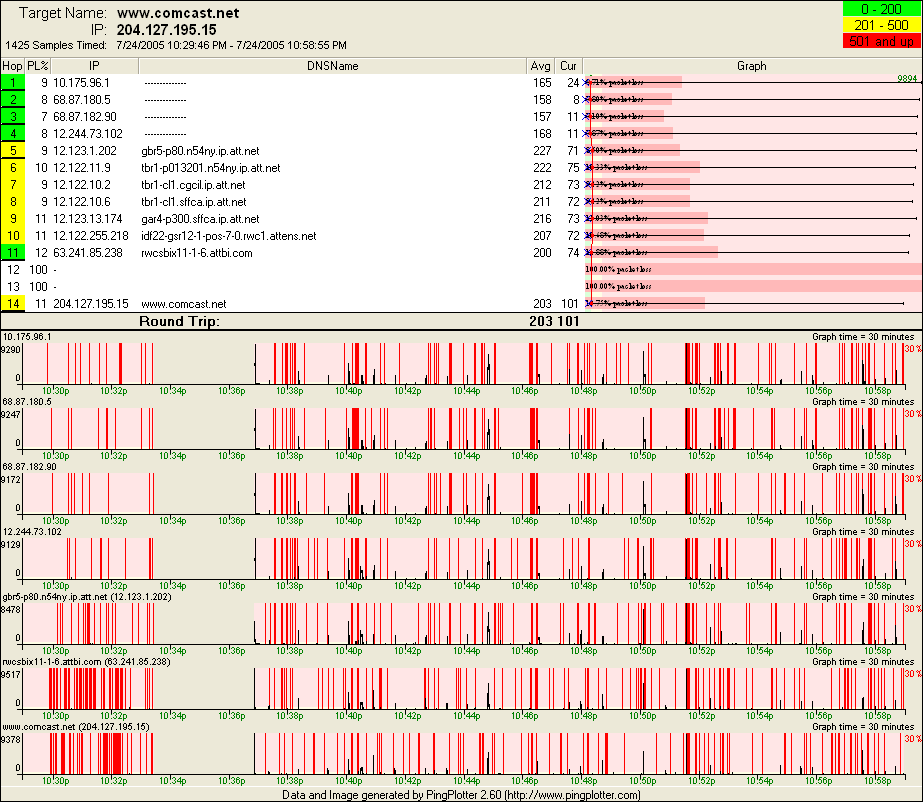This screenshot has height=802, width=923.
Task: Select hop 11 green number cell
Action: click(13, 253)
